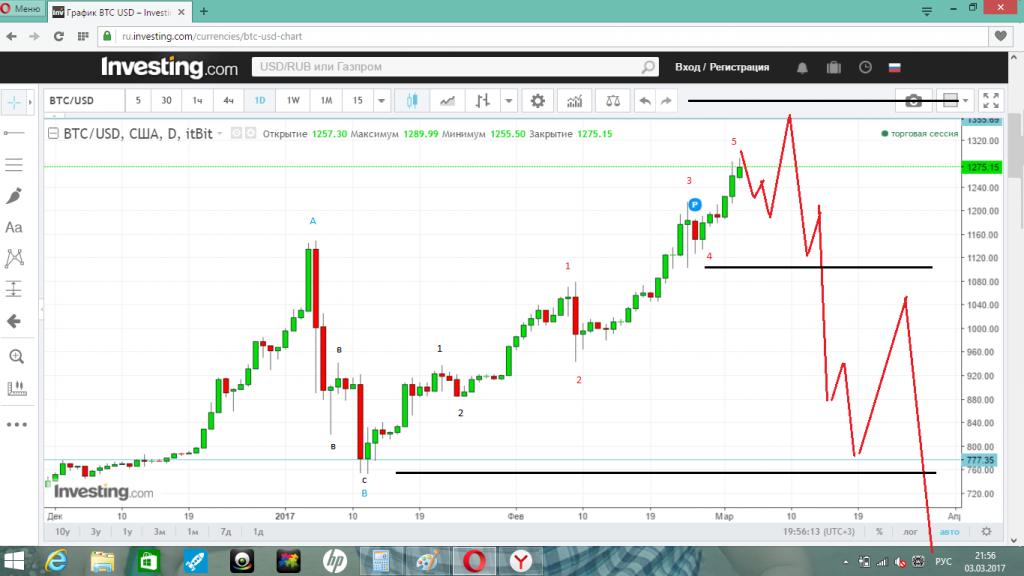This screenshot has width=1024, height=576.
Task: Click the BTC/USD symbol input field
Action: coord(84,101)
